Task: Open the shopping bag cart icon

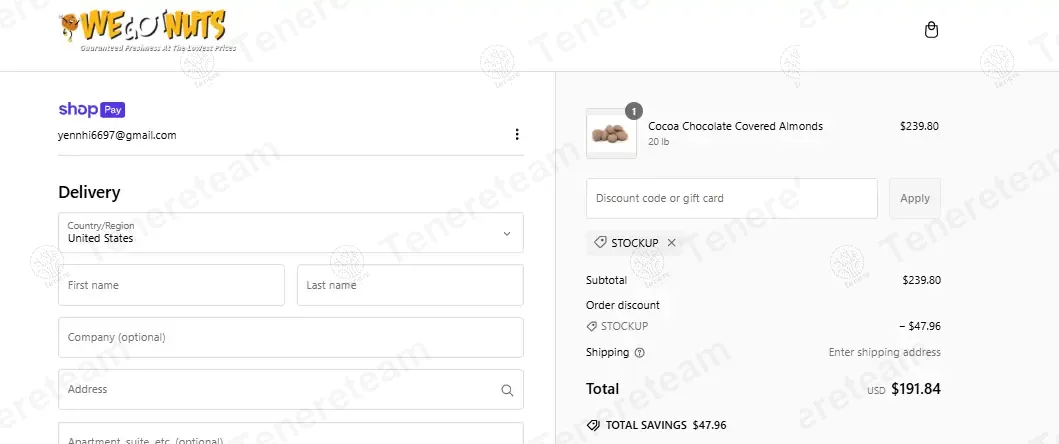Action: (931, 30)
